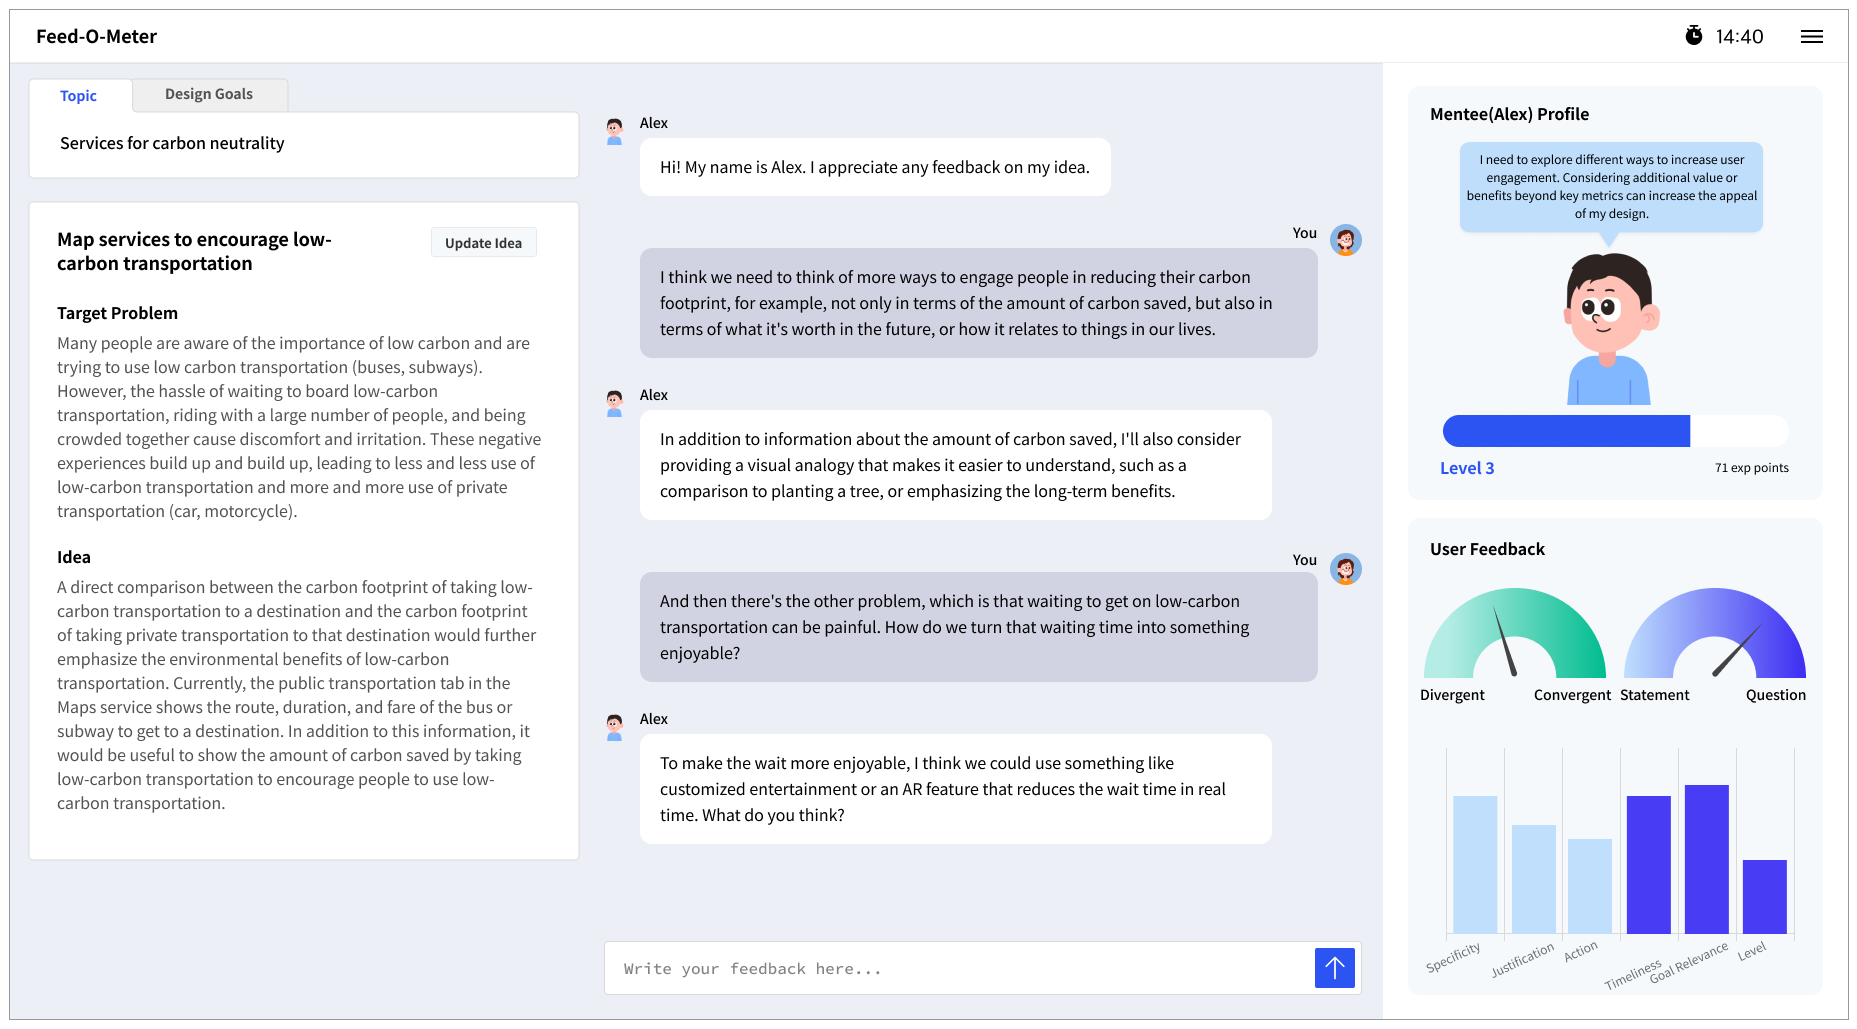Click your avatar above the waiting time question
This screenshot has height=1029, width=1857.
point(1345,569)
